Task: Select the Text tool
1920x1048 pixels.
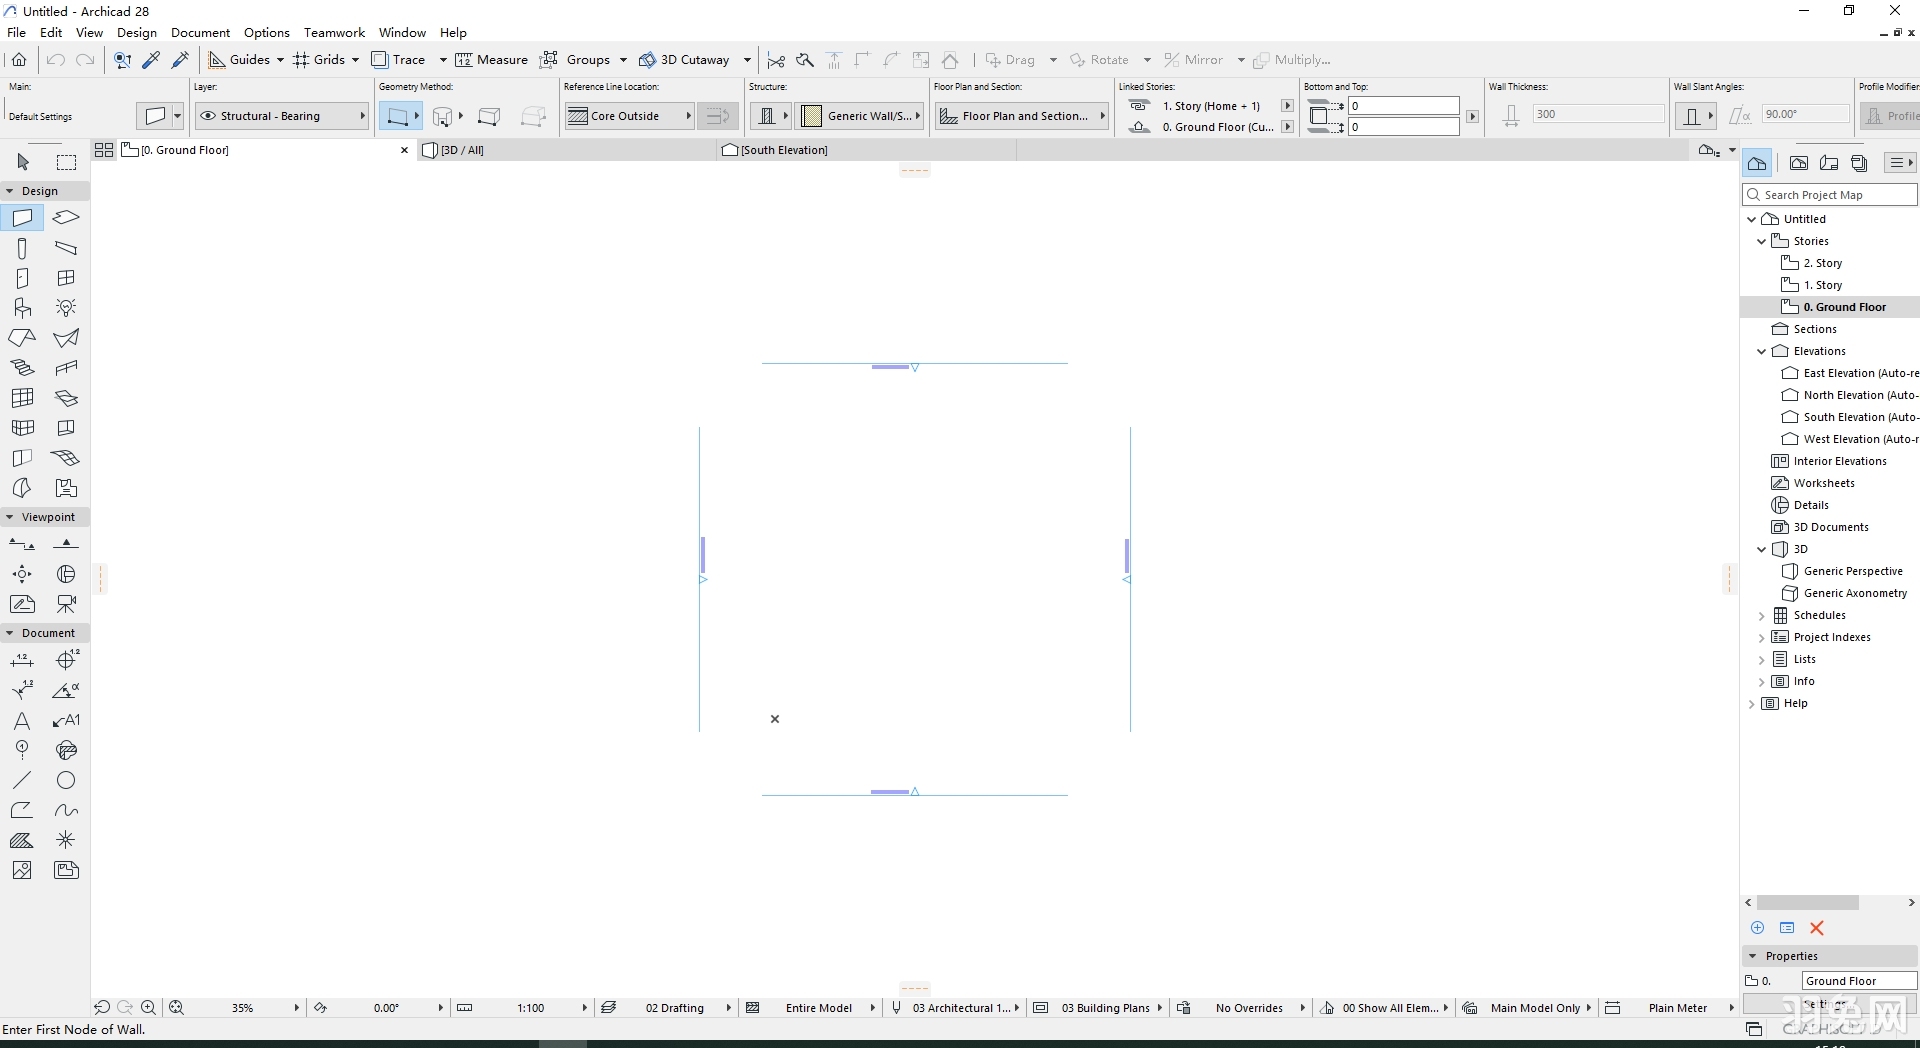Action: 22,722
